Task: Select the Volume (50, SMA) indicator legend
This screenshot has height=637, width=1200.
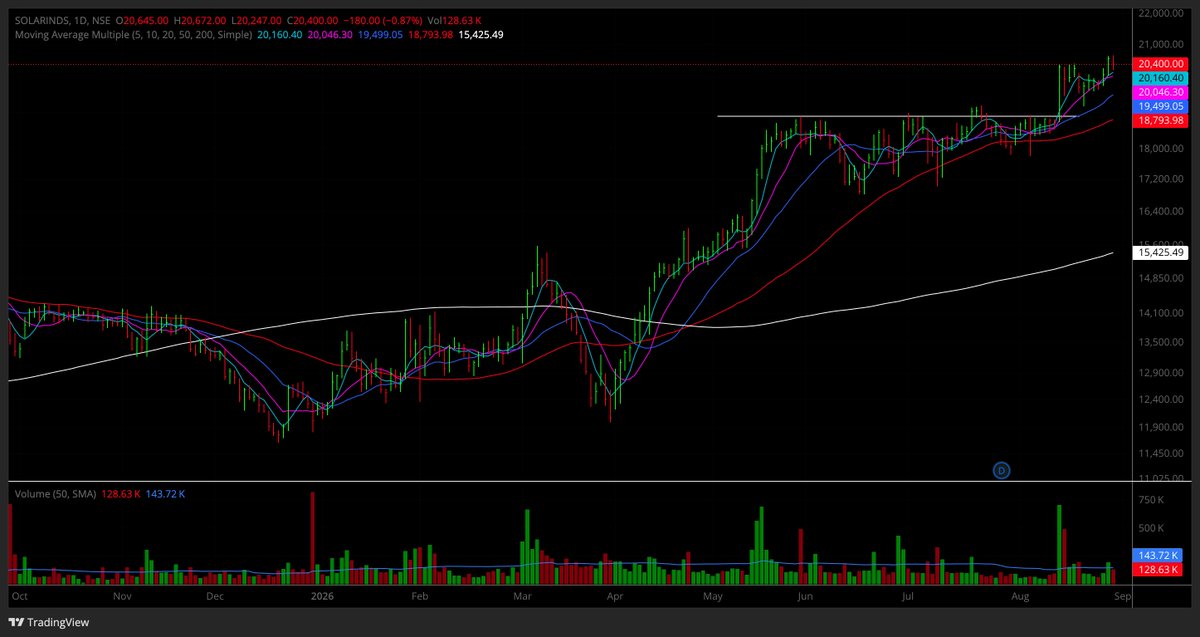Action: [56, 494]
